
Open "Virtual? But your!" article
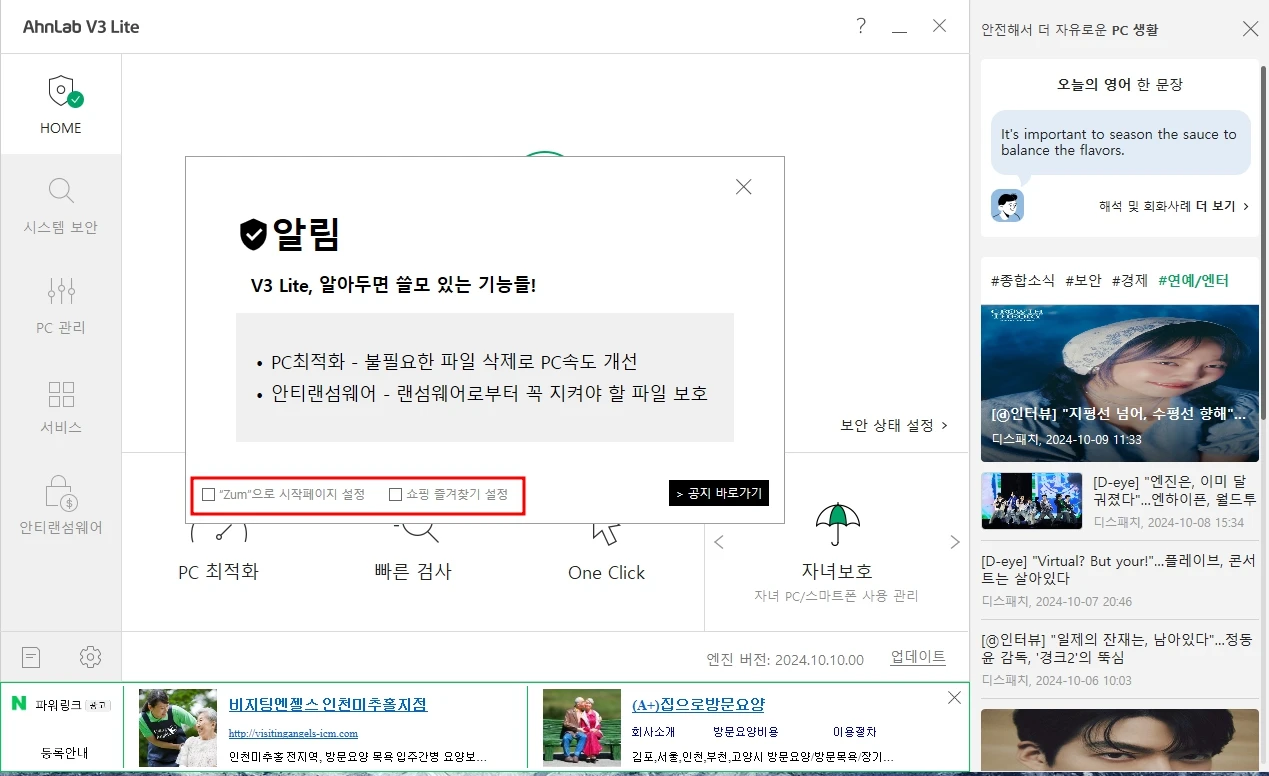[1119, 569]
